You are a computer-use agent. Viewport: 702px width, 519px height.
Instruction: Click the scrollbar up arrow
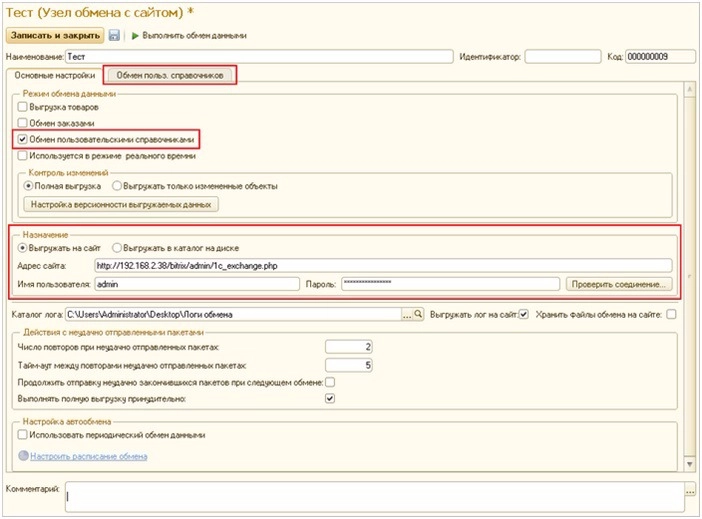click(x=687, y=90)
